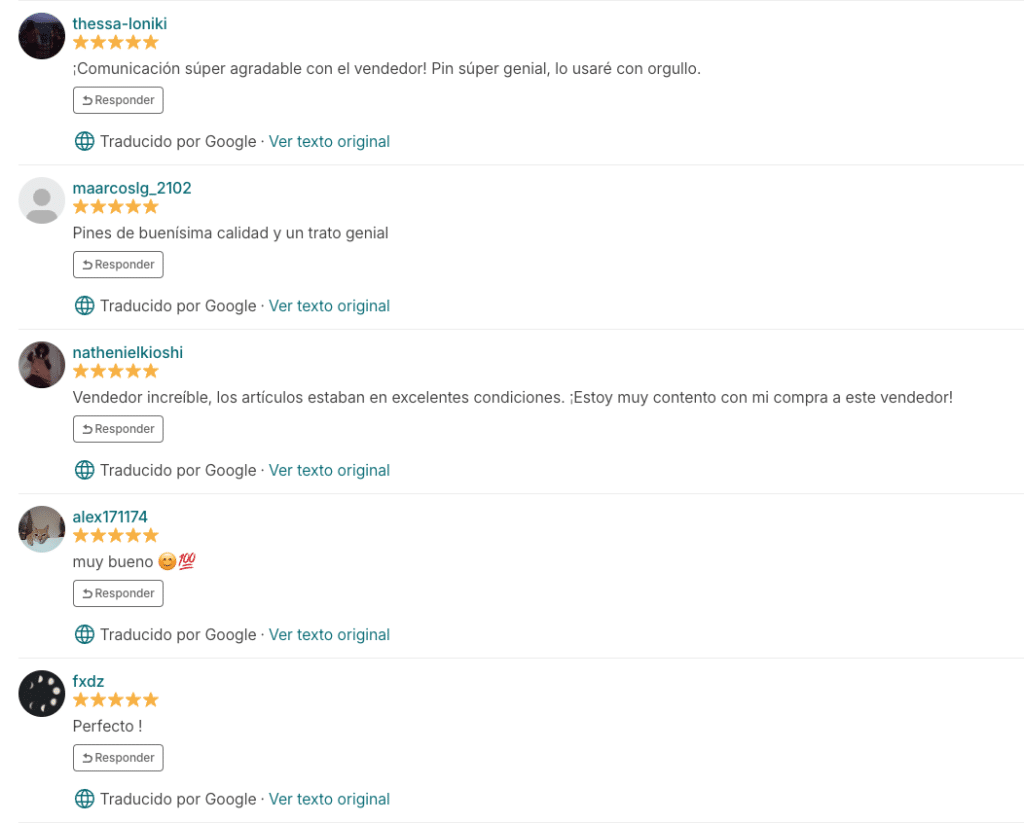Open the thessa-loniki username link
Image resolution: width=1024 pixels, height=823 pixels.
click(x=119, y=23)
